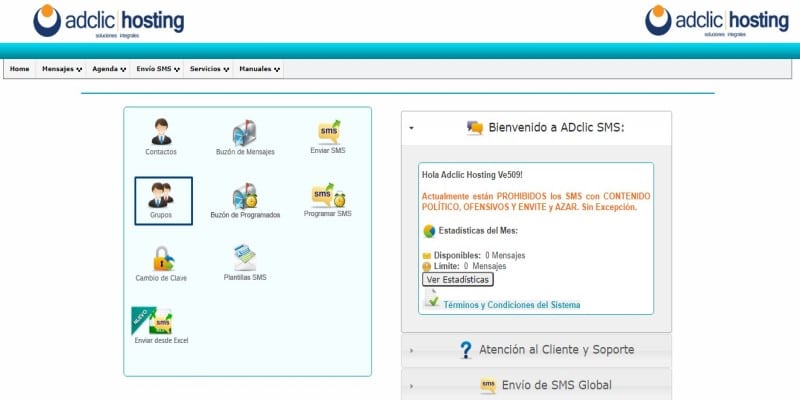Open the Plantillas SMS icon

pos(245,258)
